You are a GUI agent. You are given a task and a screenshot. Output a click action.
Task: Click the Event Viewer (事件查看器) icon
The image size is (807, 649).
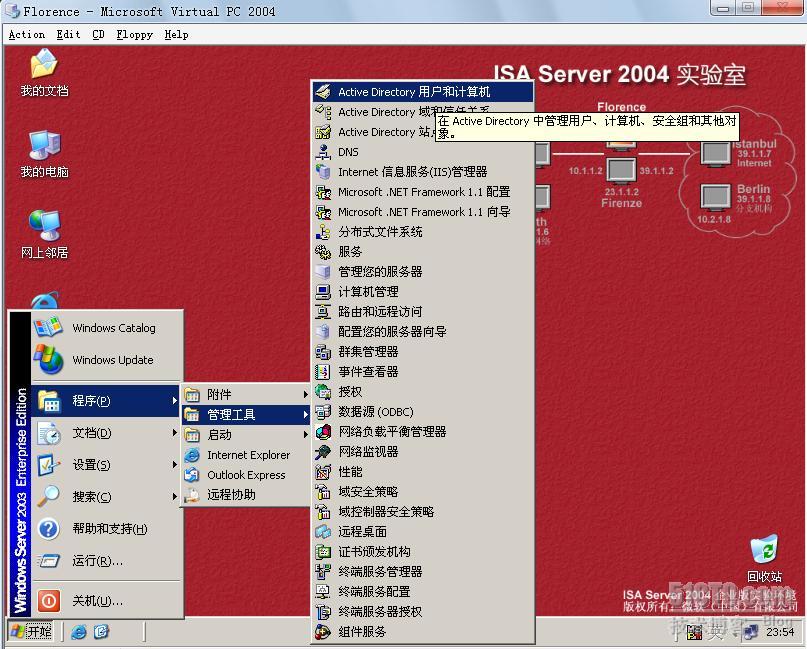pos(323,372)
